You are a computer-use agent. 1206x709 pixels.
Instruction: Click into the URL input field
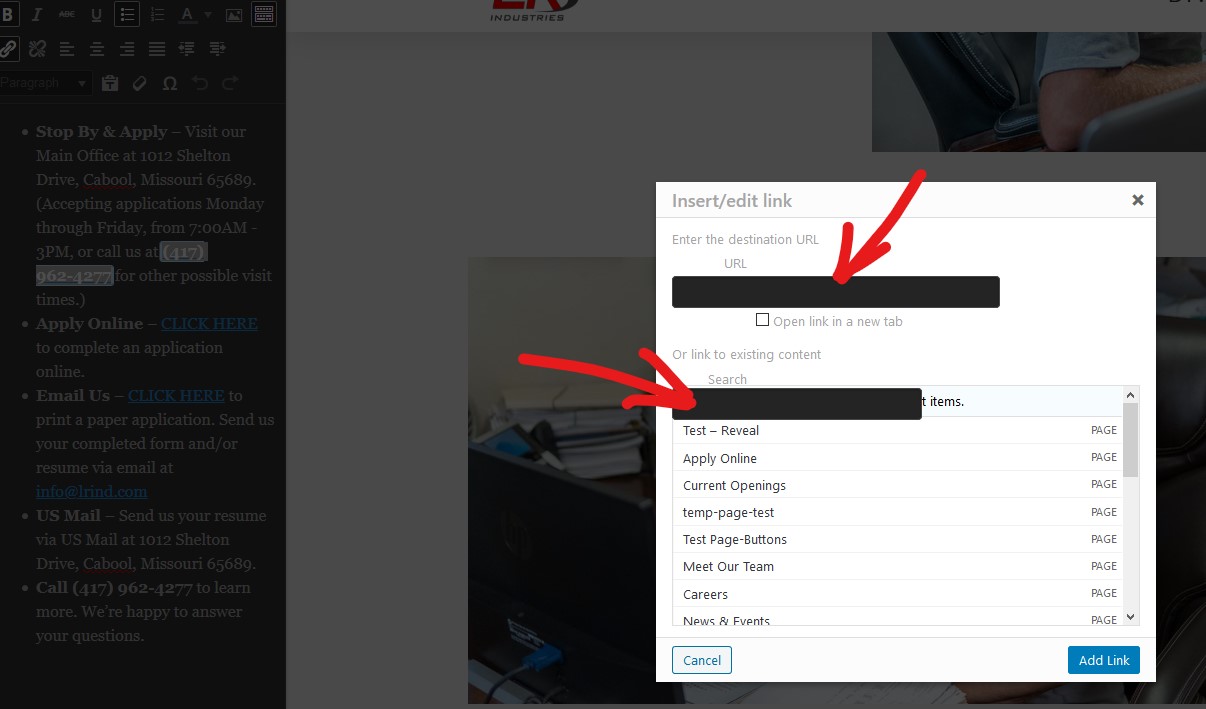(x=835, y=292)
